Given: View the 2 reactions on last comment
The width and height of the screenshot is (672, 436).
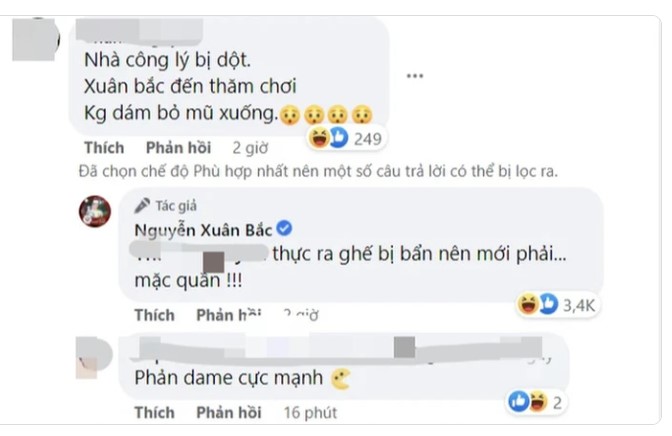Looking at the screenshot, I should coord(535,402).
